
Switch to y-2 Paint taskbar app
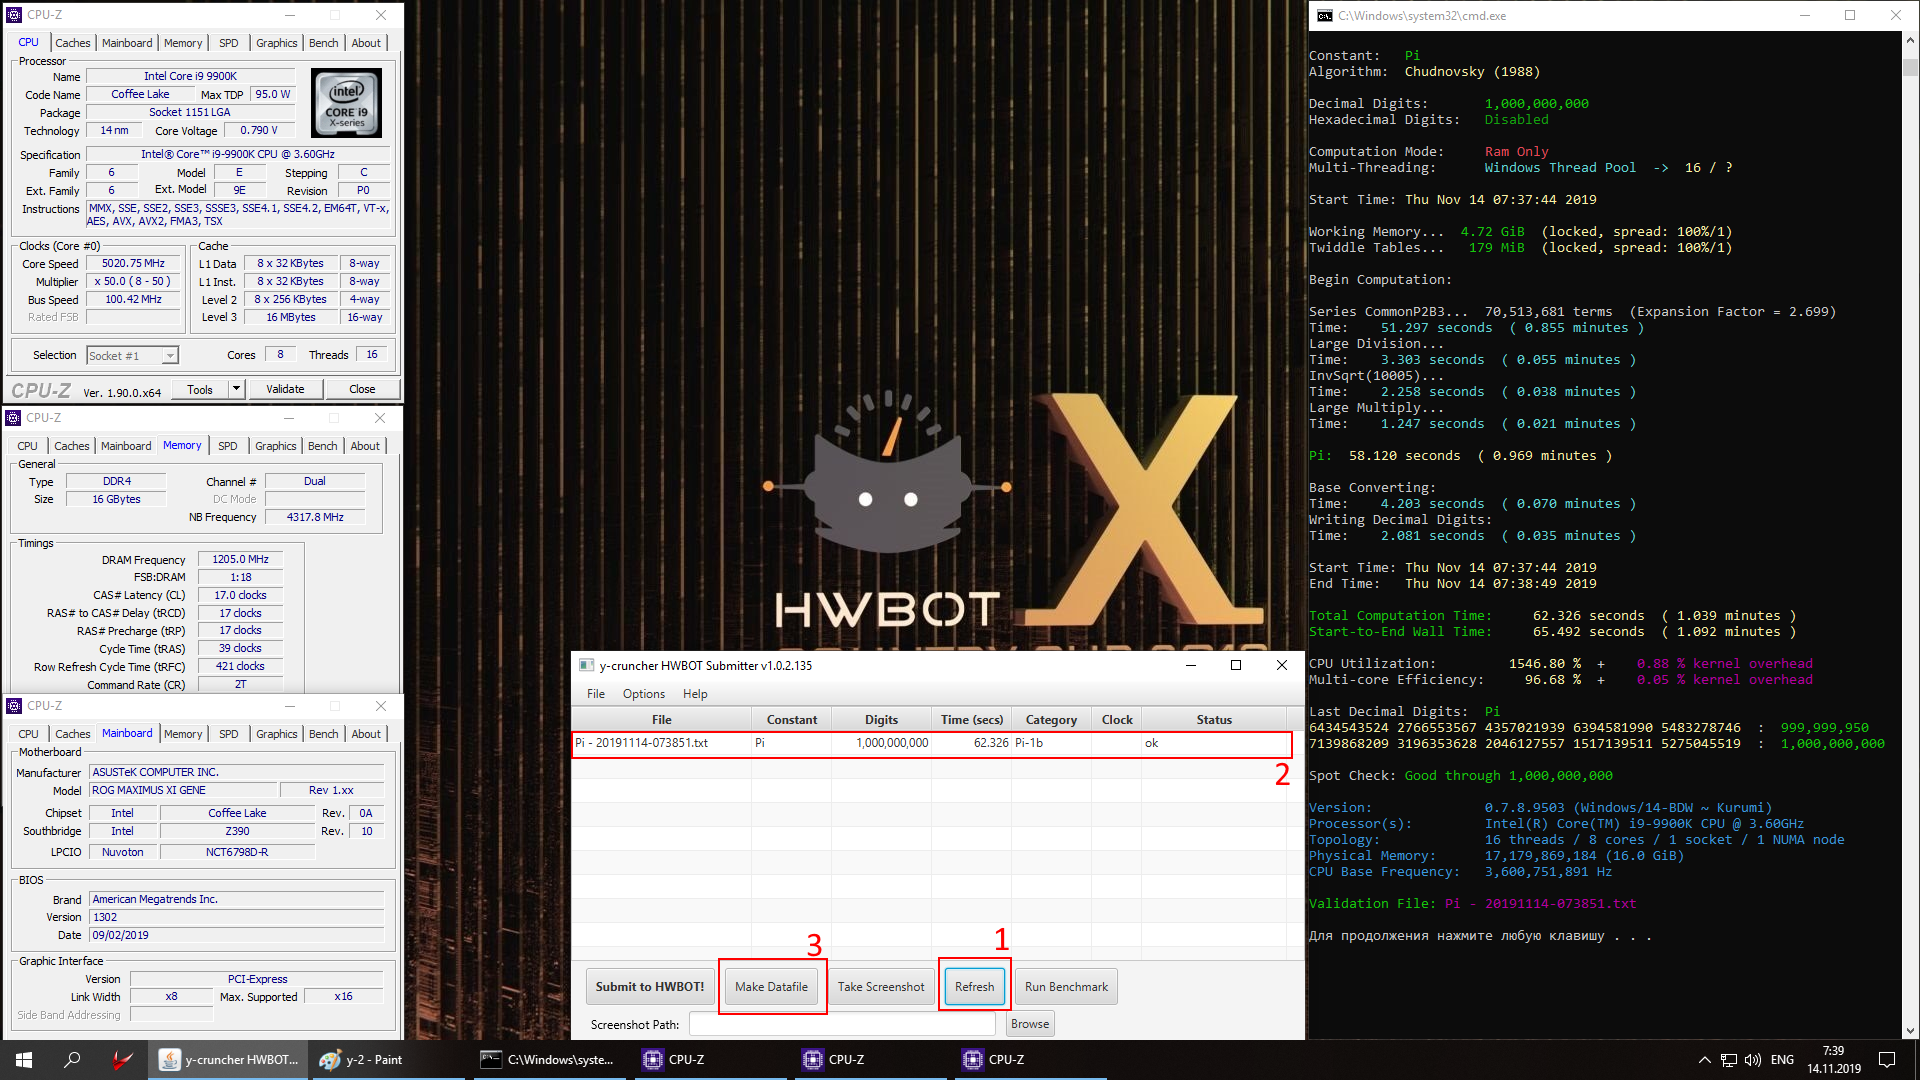pos(362,1060)
